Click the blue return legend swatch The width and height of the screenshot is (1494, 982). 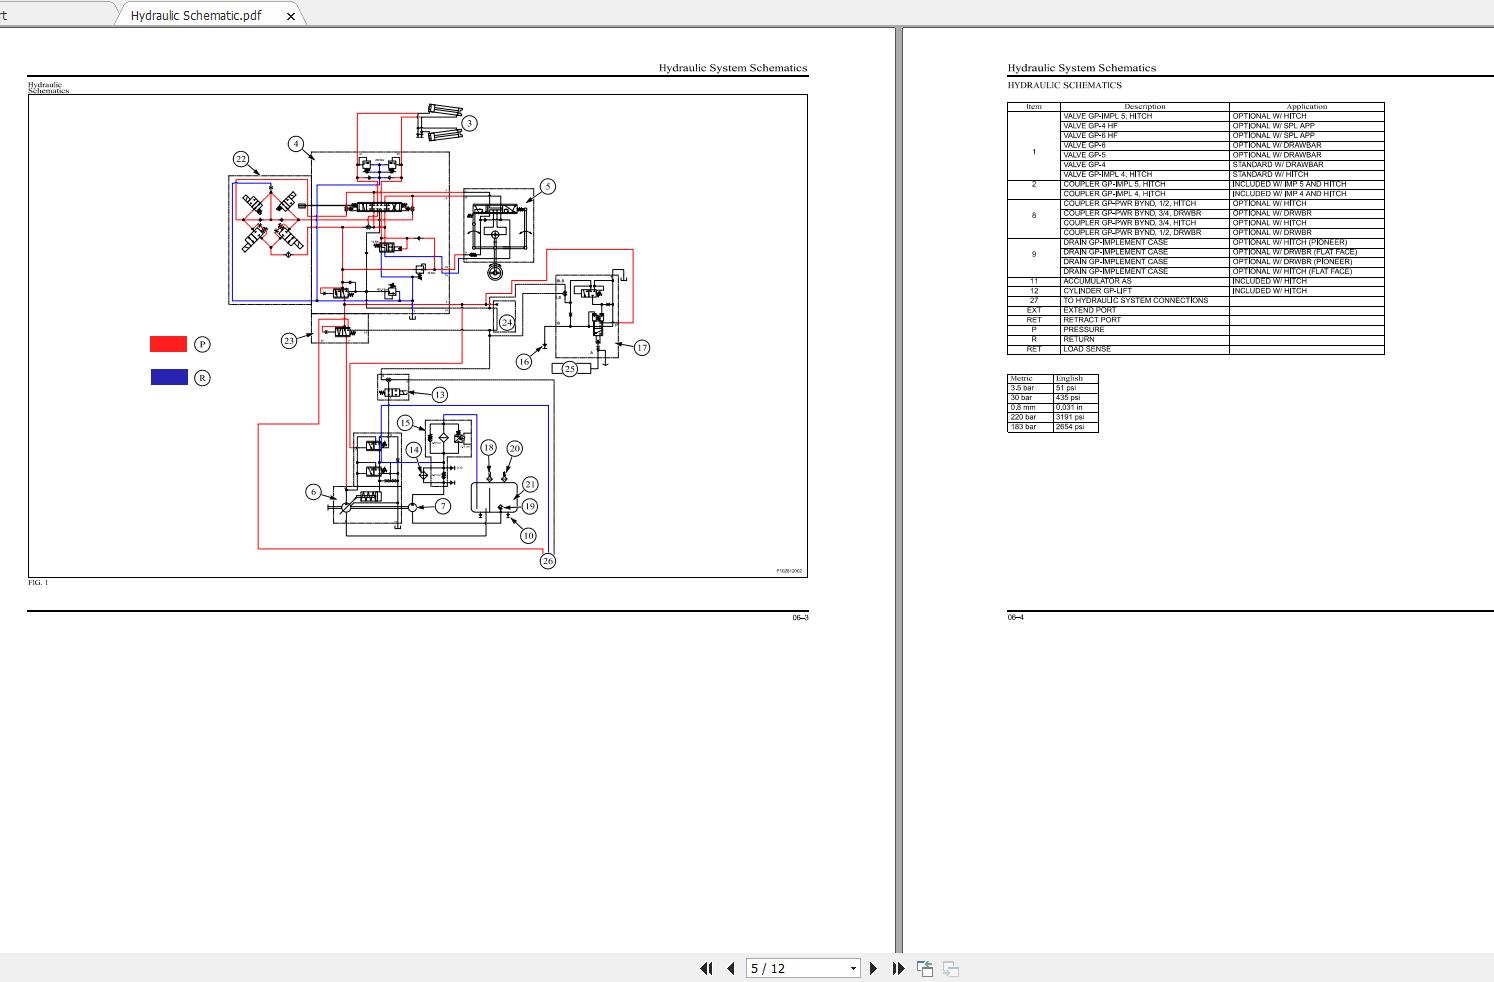point(169,377)
